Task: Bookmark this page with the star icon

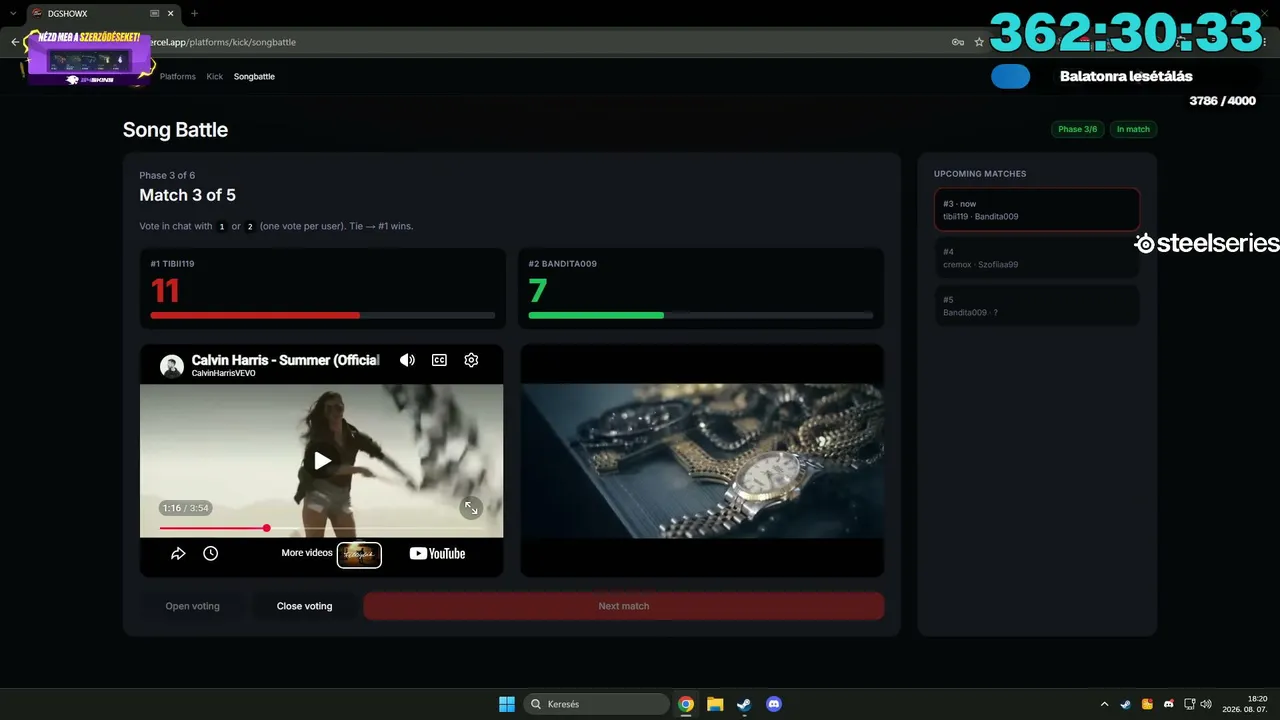Action: (979, 42)
